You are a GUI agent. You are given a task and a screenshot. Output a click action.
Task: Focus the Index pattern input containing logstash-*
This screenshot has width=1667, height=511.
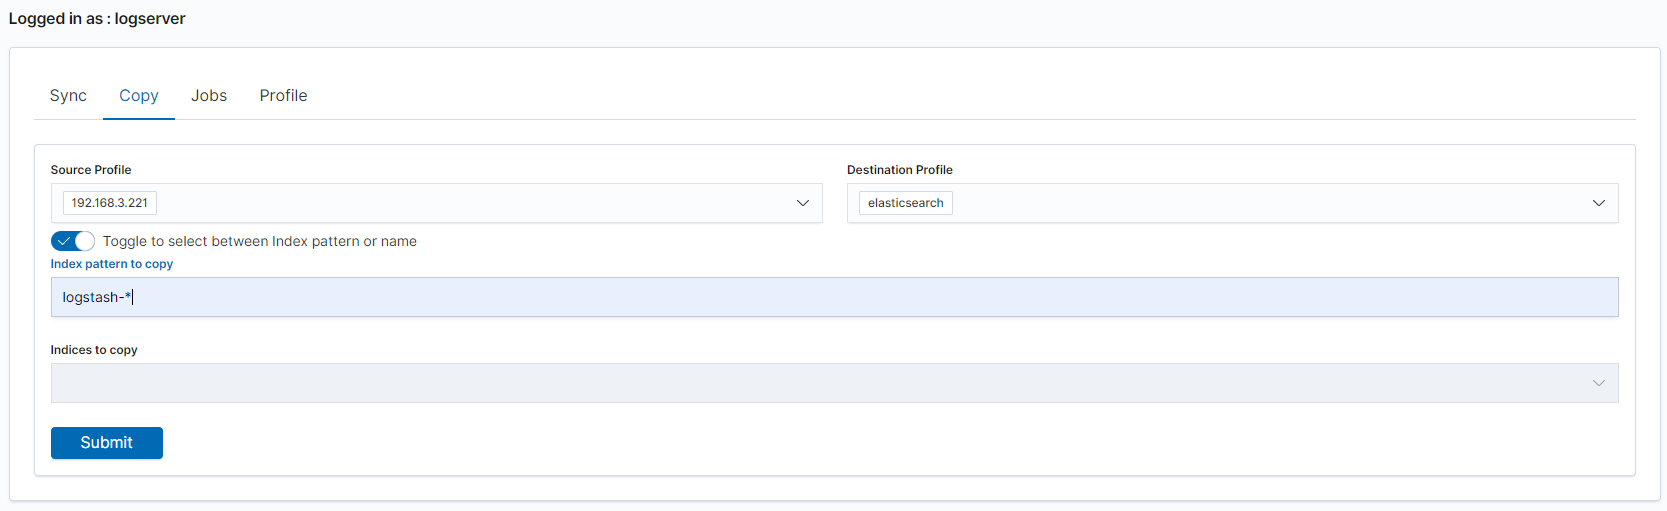(x=834, y=297)
